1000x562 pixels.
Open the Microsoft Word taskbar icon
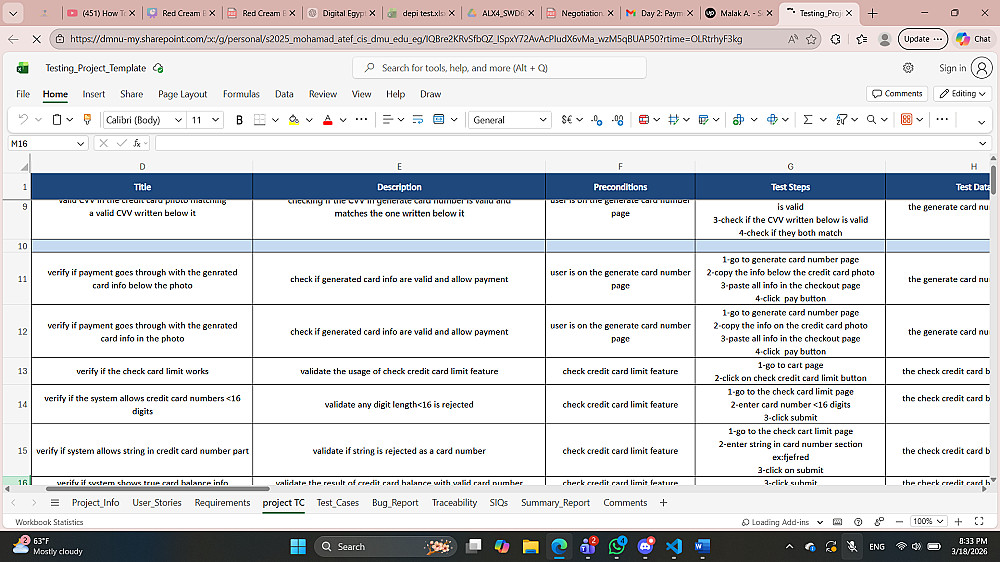(702, 547)
